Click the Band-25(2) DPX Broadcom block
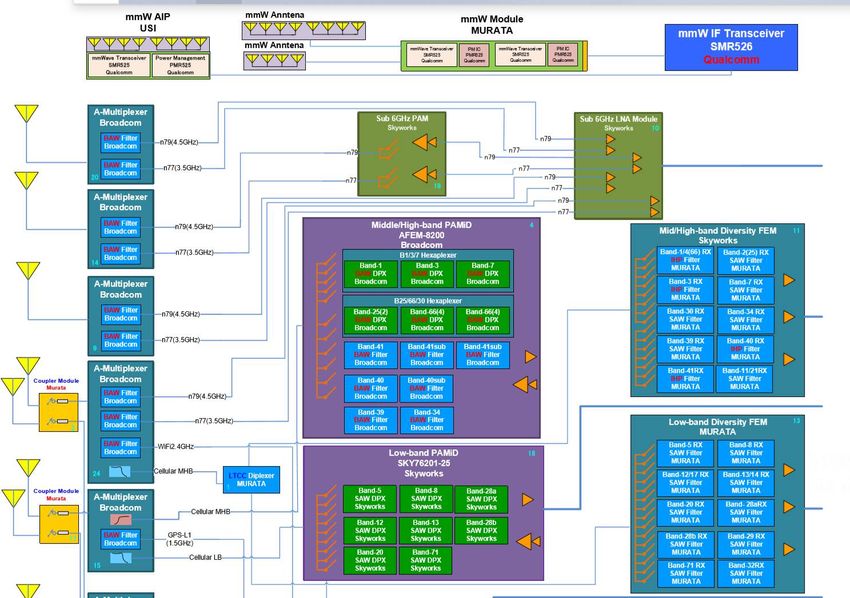This screenshot has width=850, height=598. click(371, 320)
